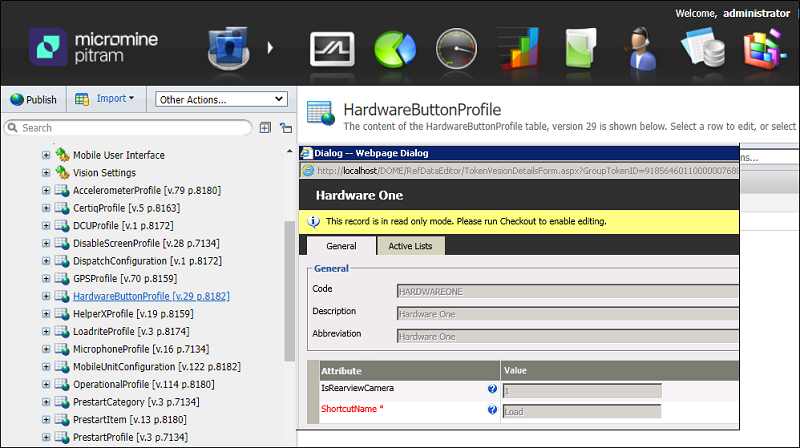Expand the GPSProfile tree node
The height and width of the screenshot is (448, 800).
(x=46, y=278)
